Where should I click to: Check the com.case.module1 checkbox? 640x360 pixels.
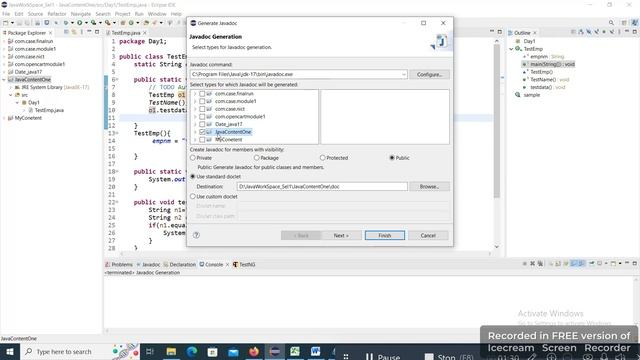202,101
